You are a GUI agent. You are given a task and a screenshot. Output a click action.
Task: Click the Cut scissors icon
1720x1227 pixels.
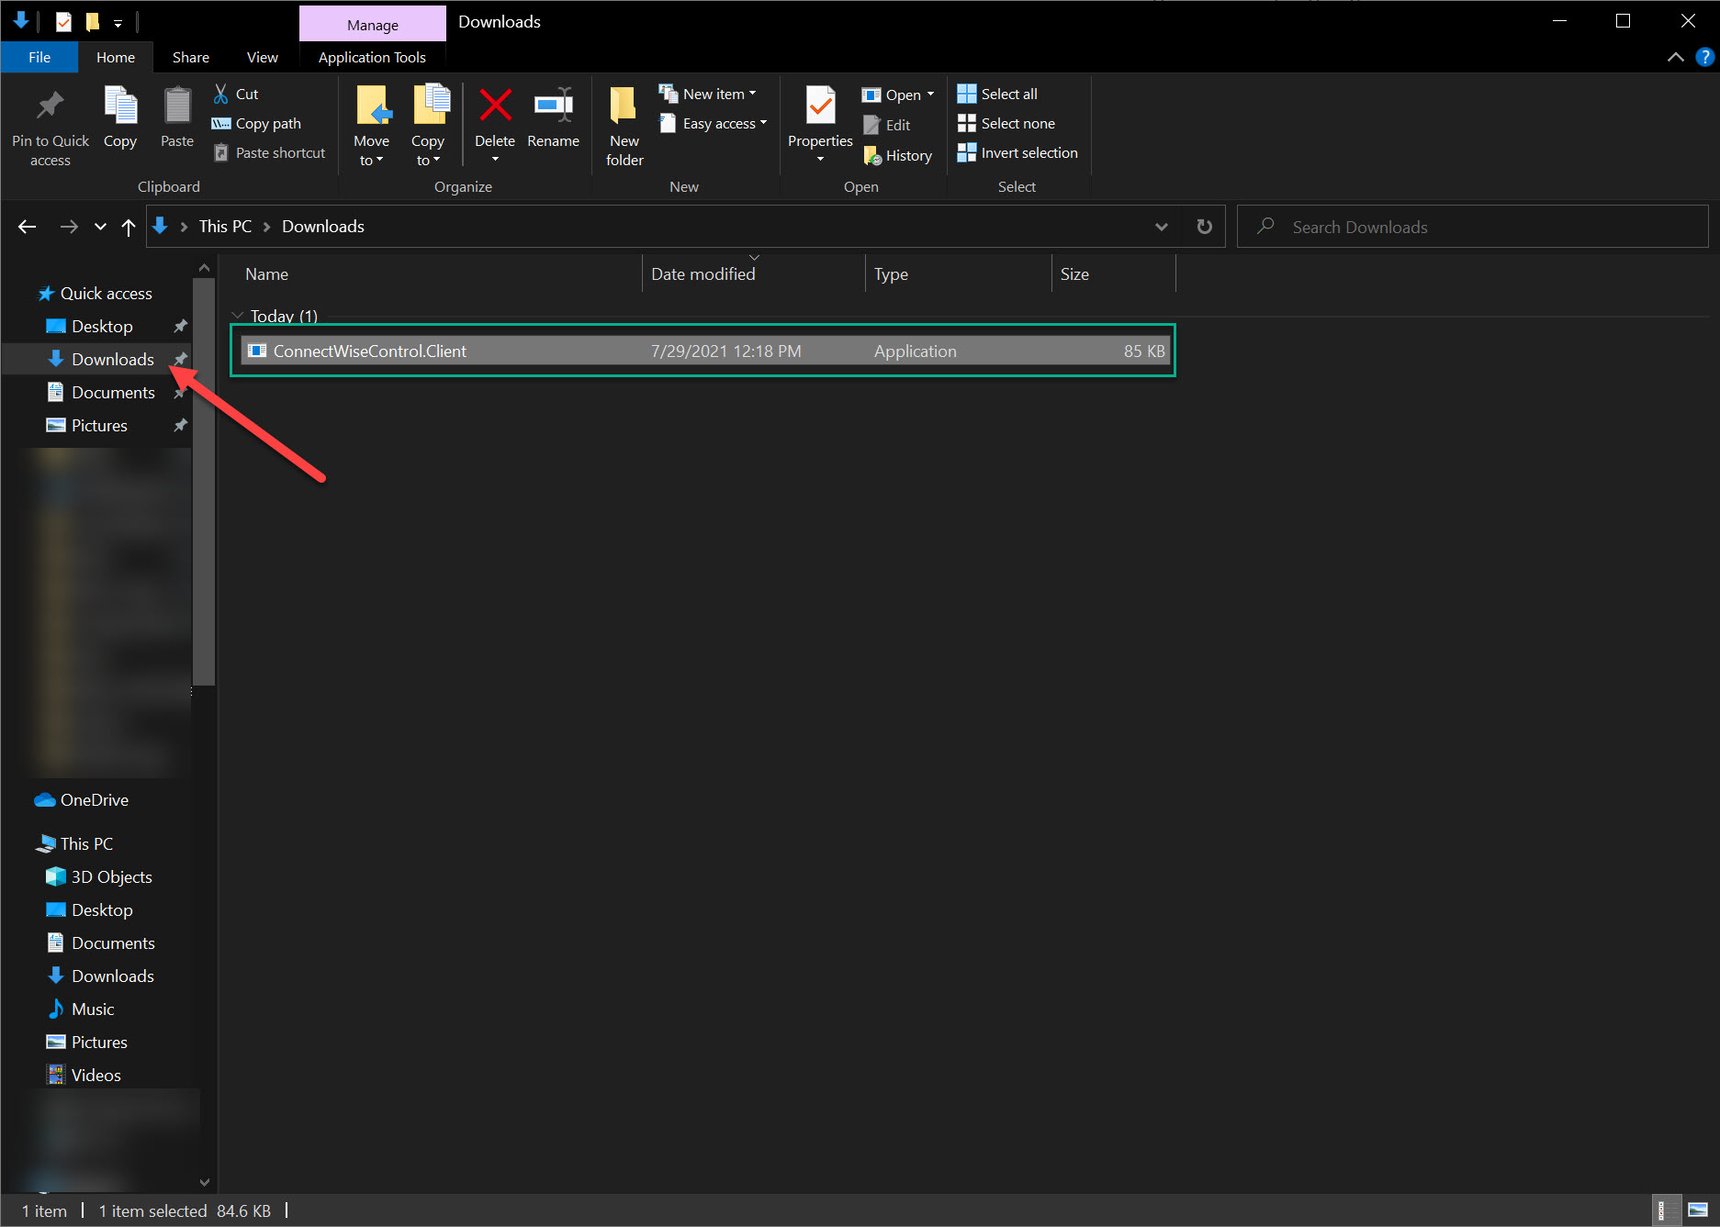pyautogui.click(x=219, y=92)
